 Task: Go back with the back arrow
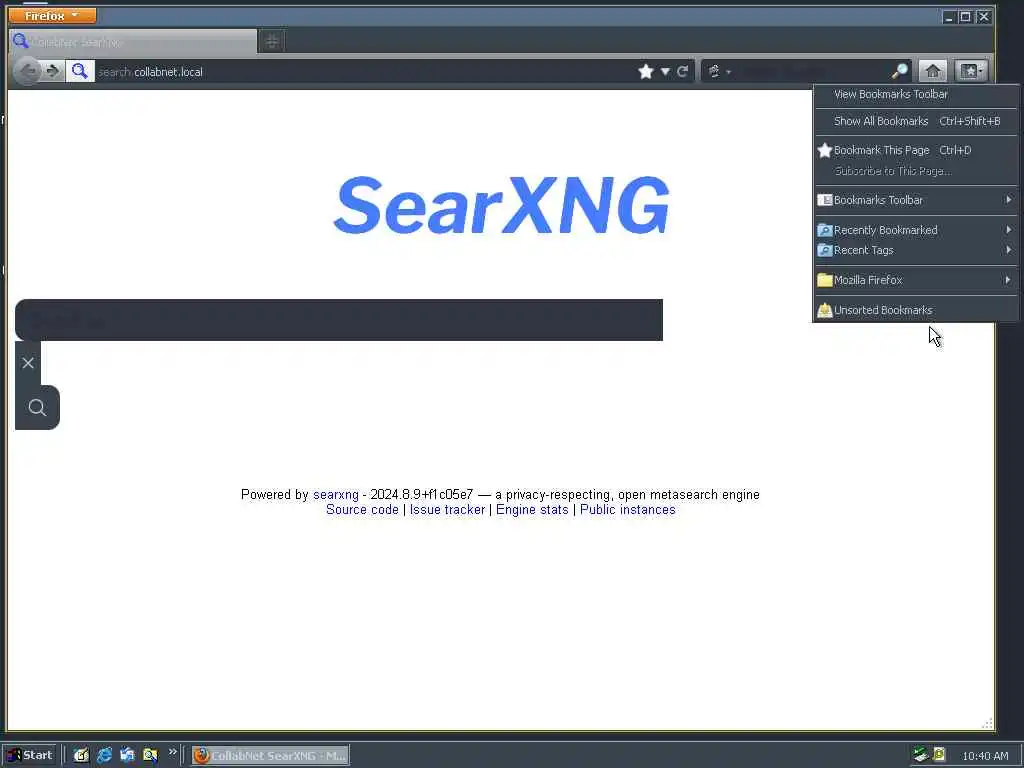pos(27,71)
